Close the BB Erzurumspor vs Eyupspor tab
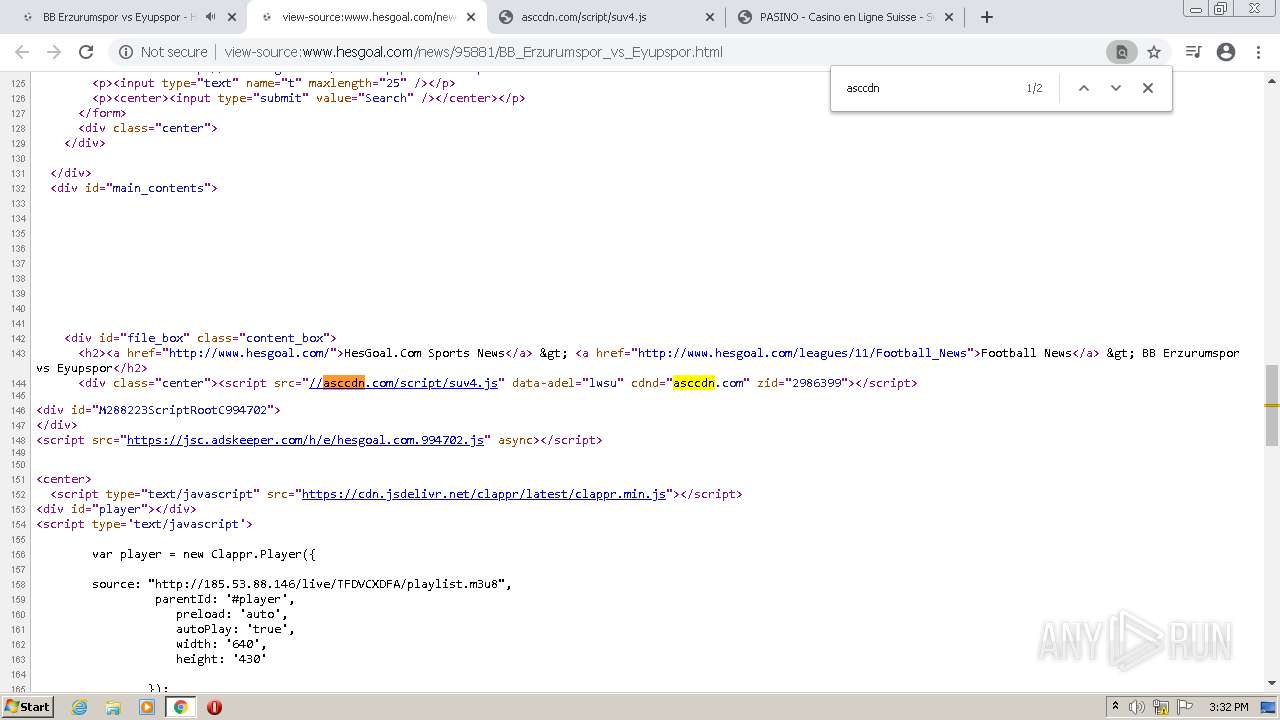This screenshot has width=1280, height=720. [232, 17]
